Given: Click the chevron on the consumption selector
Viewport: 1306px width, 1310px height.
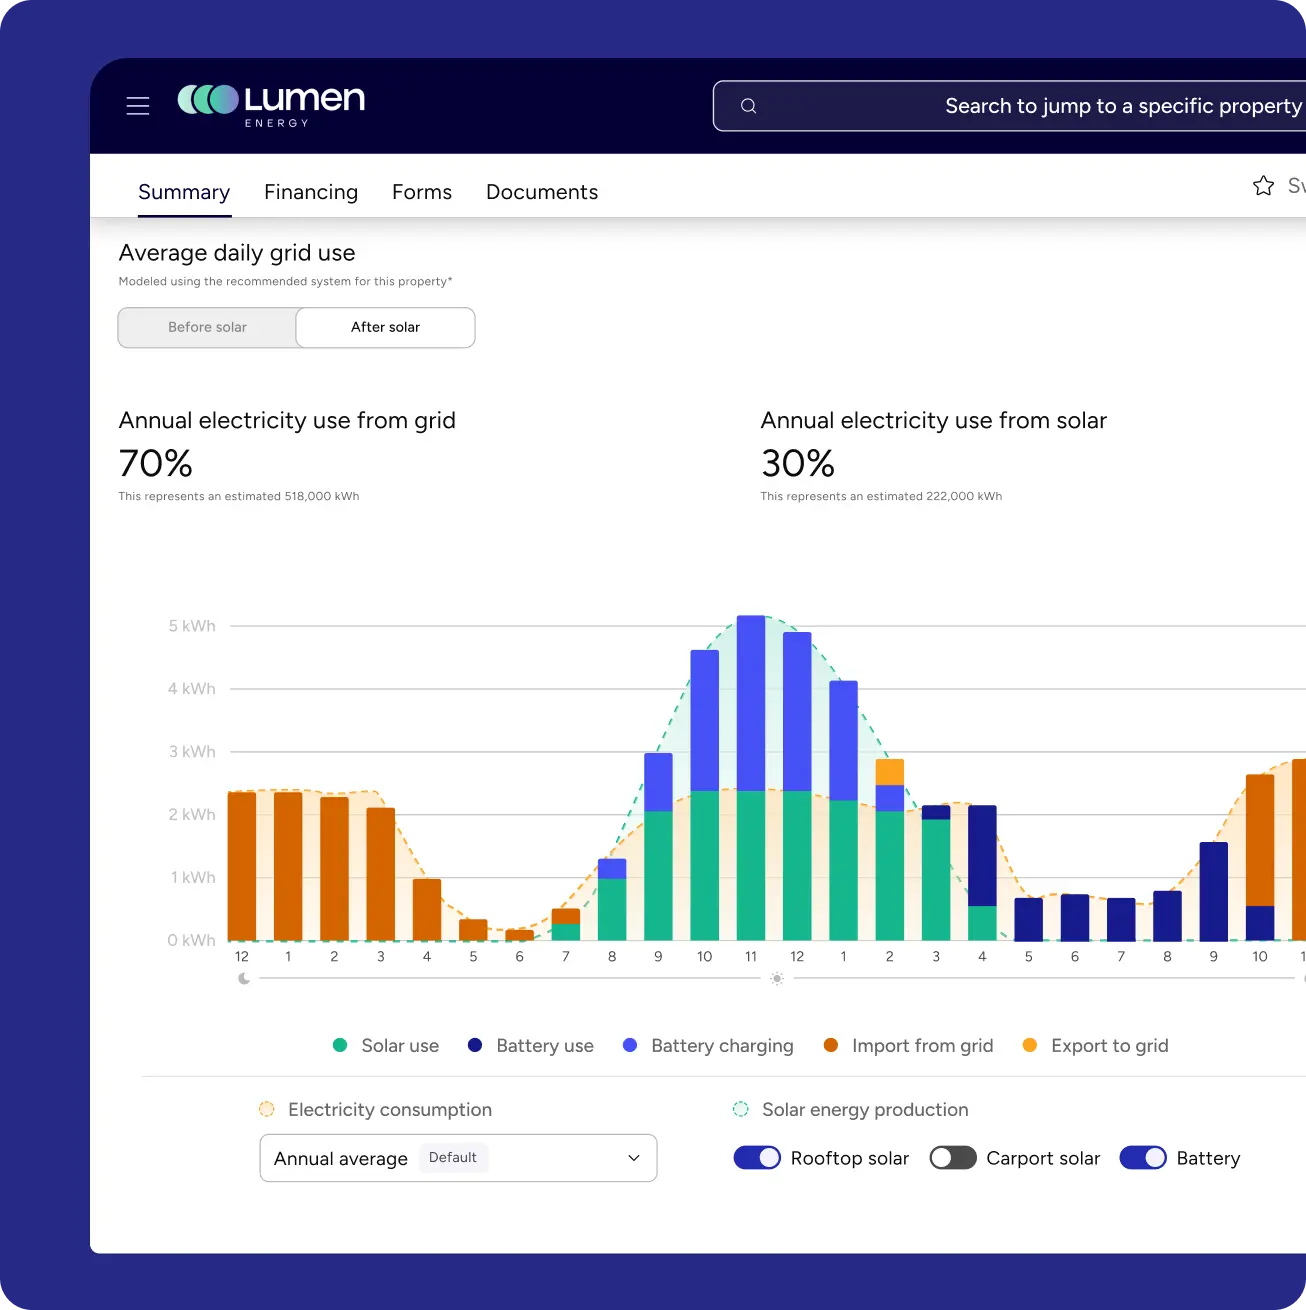Looking at the screenshot, I should [x=633, y=1157].
